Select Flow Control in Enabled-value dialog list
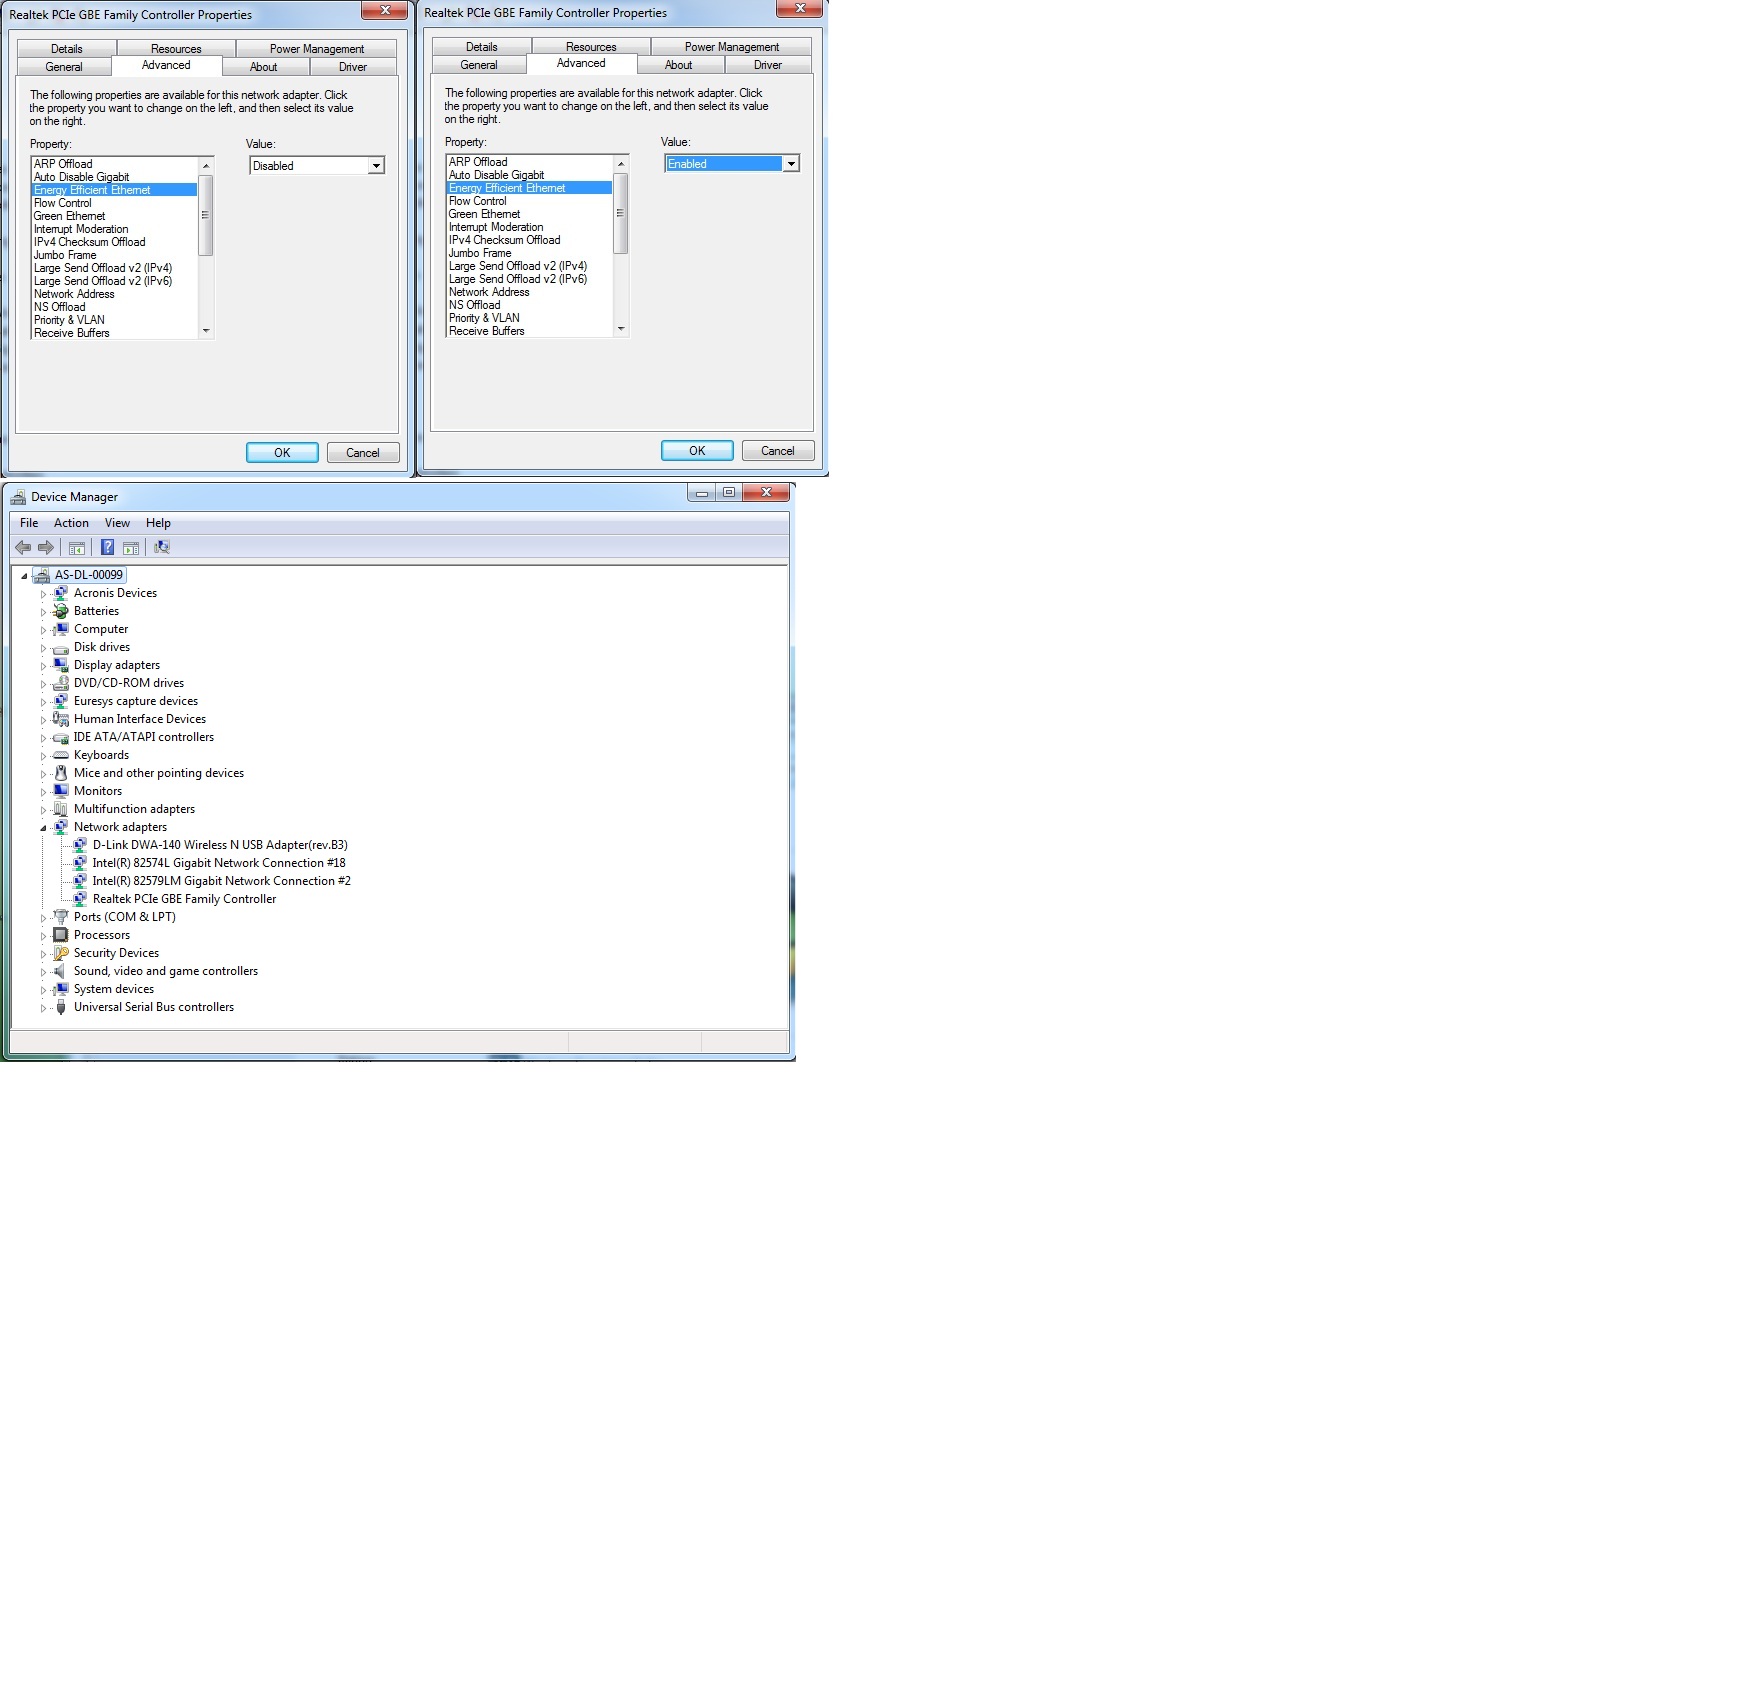Viewport: 1752px width, 1688px height. click(529, 201)
